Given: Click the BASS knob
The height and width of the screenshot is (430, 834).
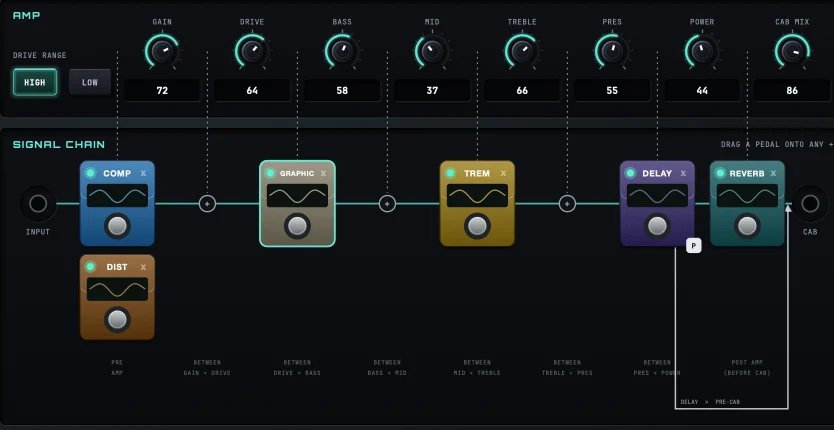Looking at the screenshot, I should (x=342, y=52).
